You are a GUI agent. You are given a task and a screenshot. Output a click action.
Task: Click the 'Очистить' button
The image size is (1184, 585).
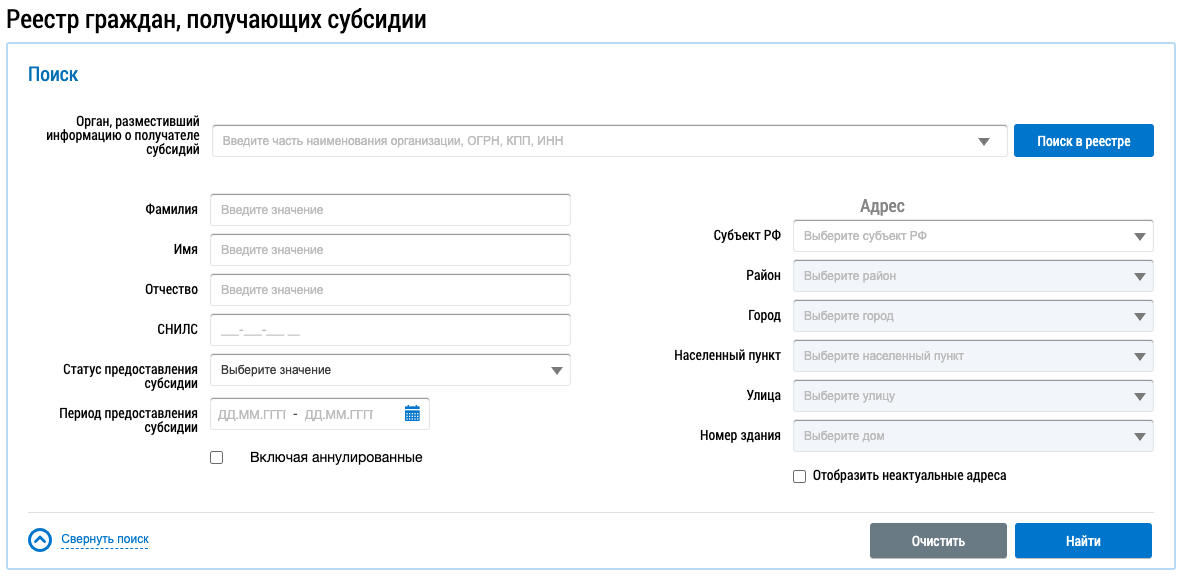938,541
